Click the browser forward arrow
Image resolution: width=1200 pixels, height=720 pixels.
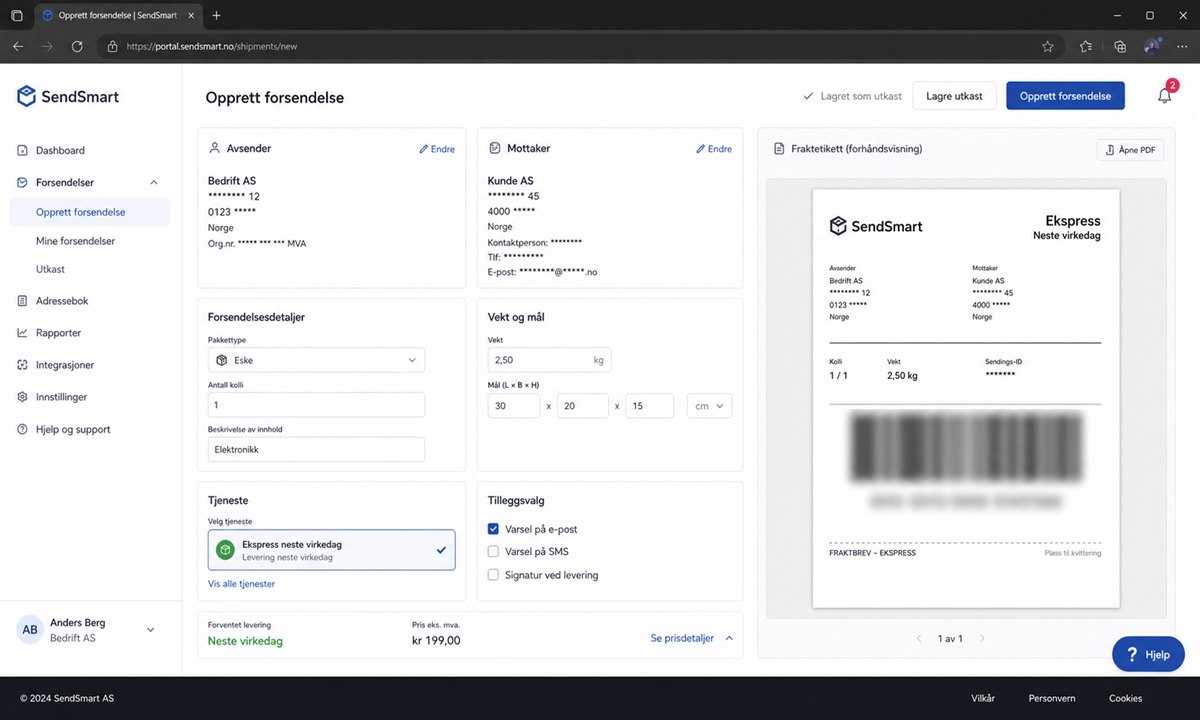point(47,46)
